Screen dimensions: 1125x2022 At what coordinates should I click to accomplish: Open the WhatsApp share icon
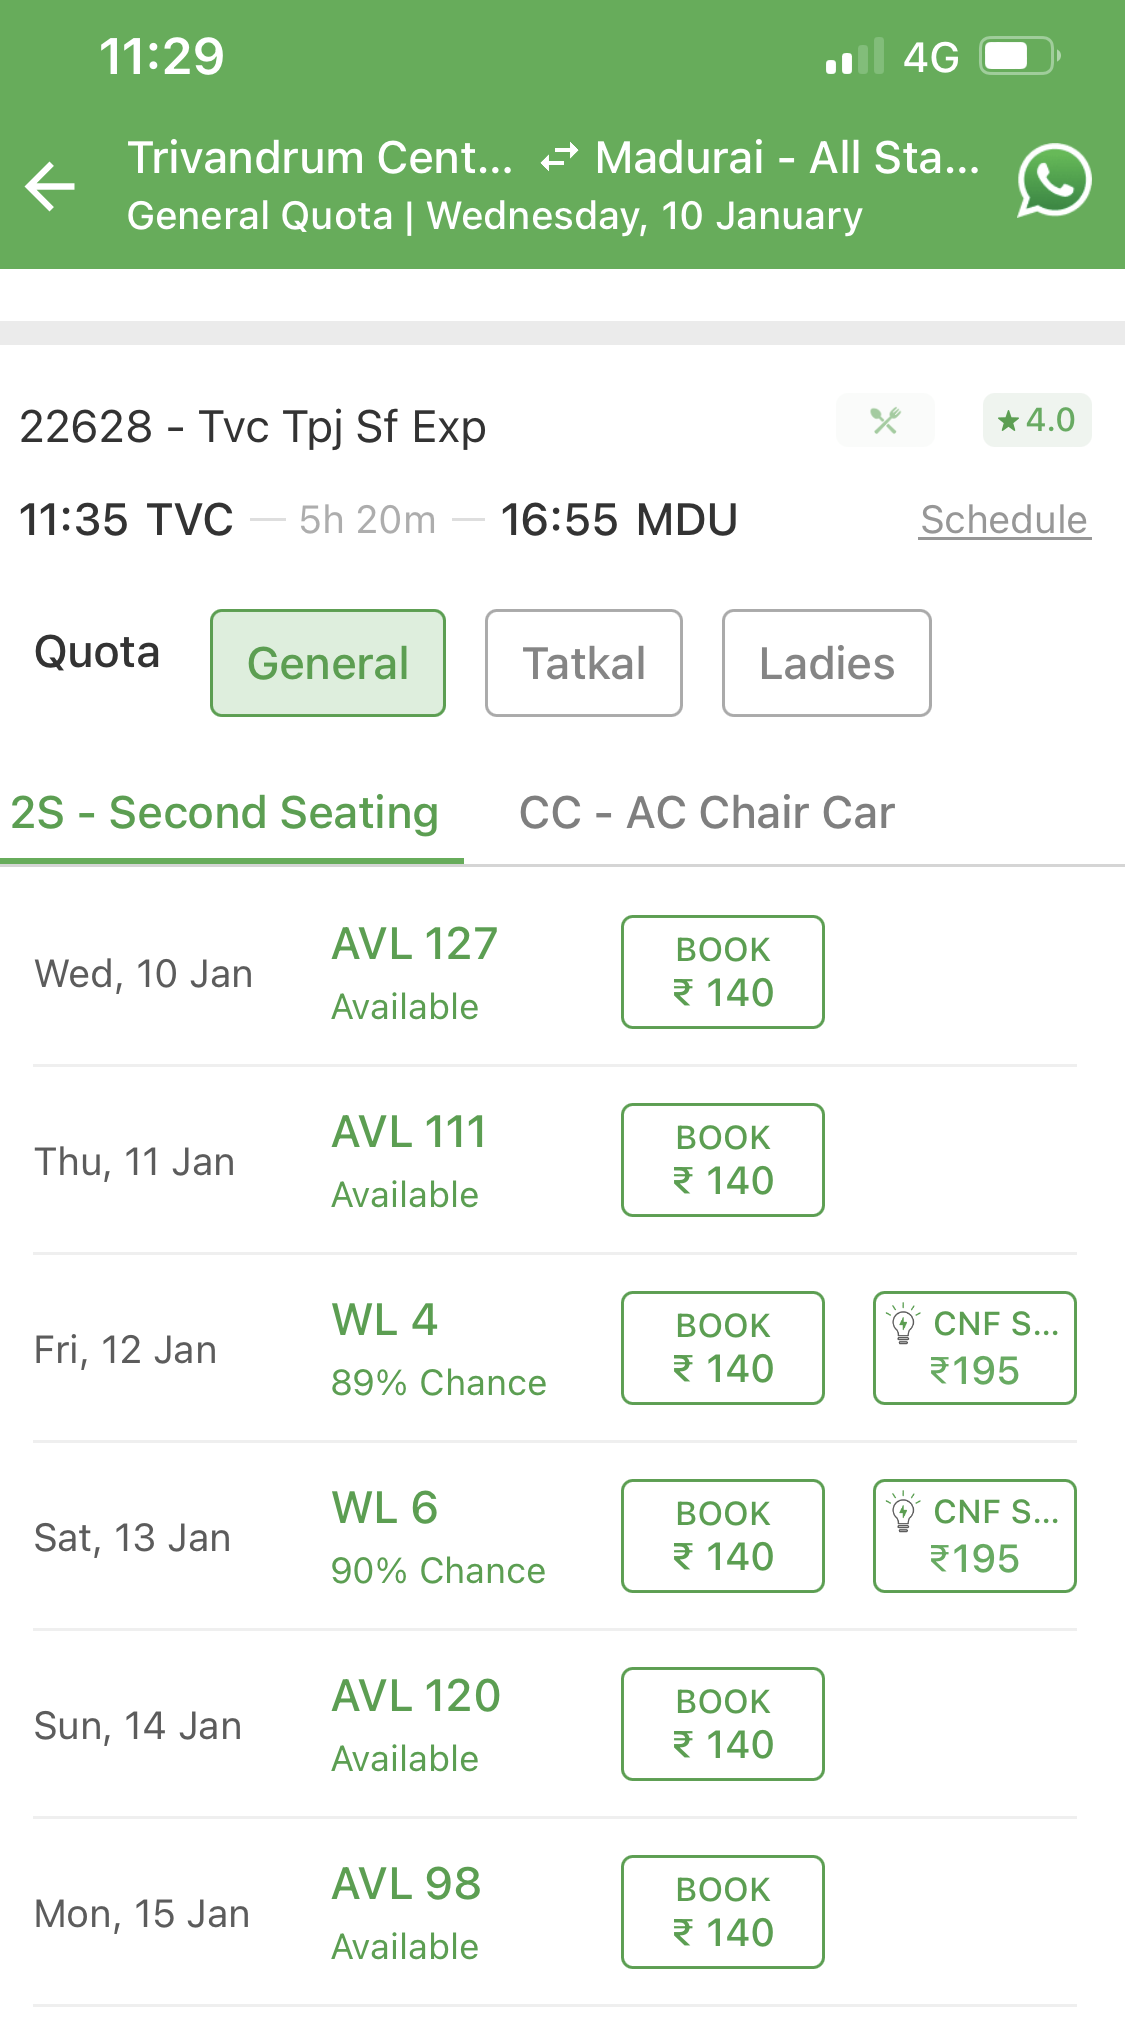[1053, 181]
